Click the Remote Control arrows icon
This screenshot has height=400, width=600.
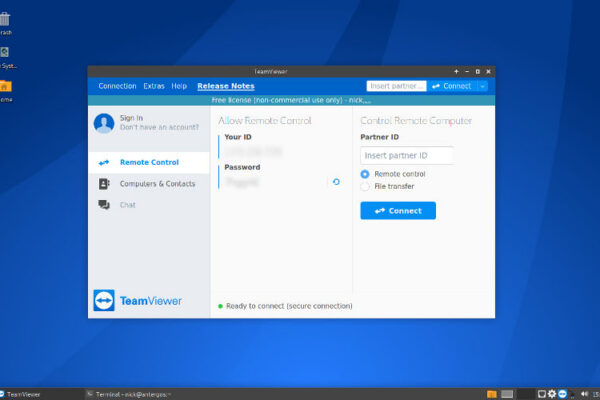104,163
